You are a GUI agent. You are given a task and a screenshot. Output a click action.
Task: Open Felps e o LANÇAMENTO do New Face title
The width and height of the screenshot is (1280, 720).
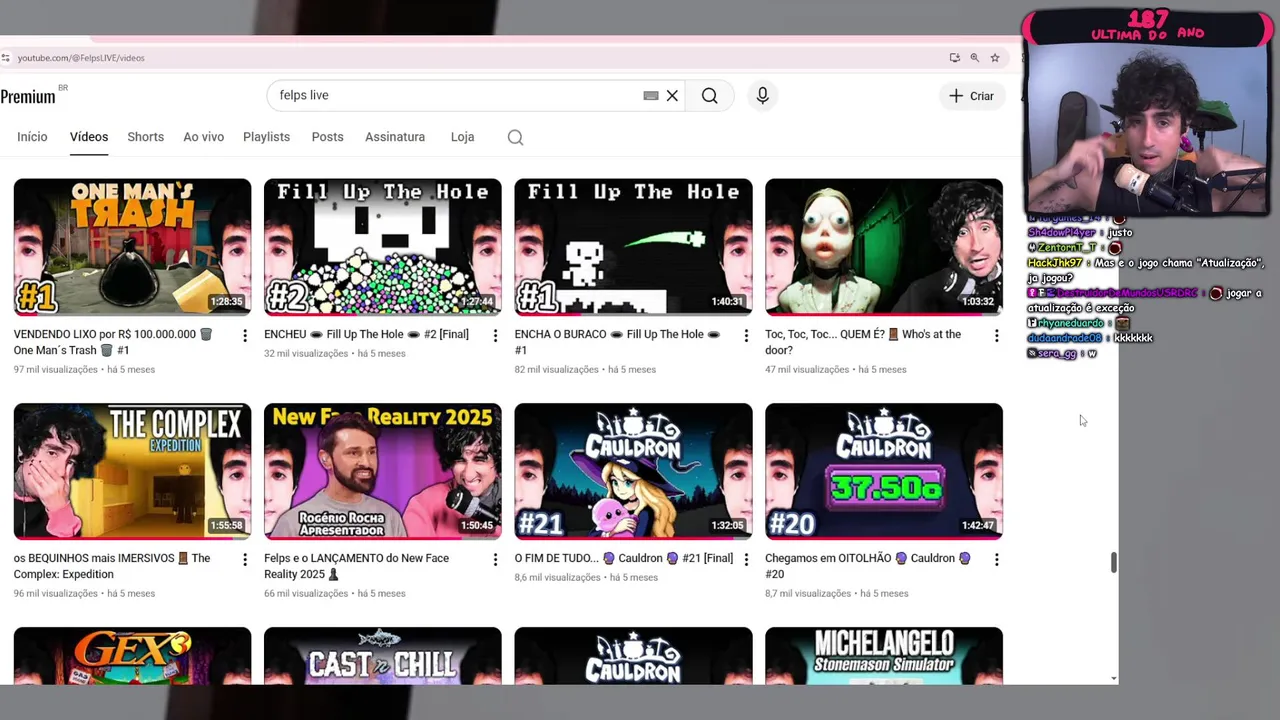click(357, 566)
